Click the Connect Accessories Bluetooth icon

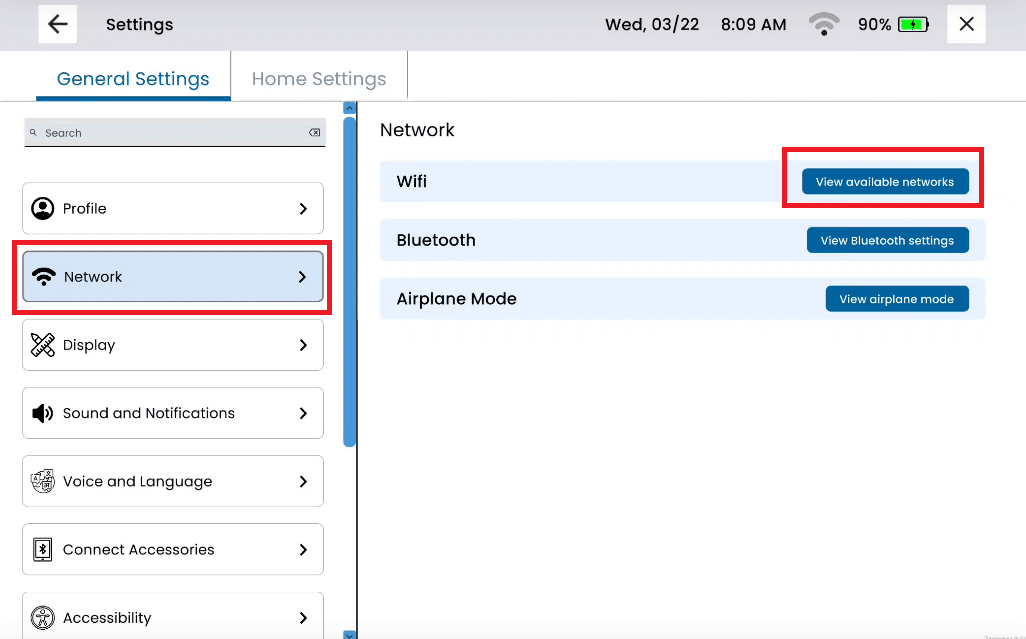(x=43, y=549)
